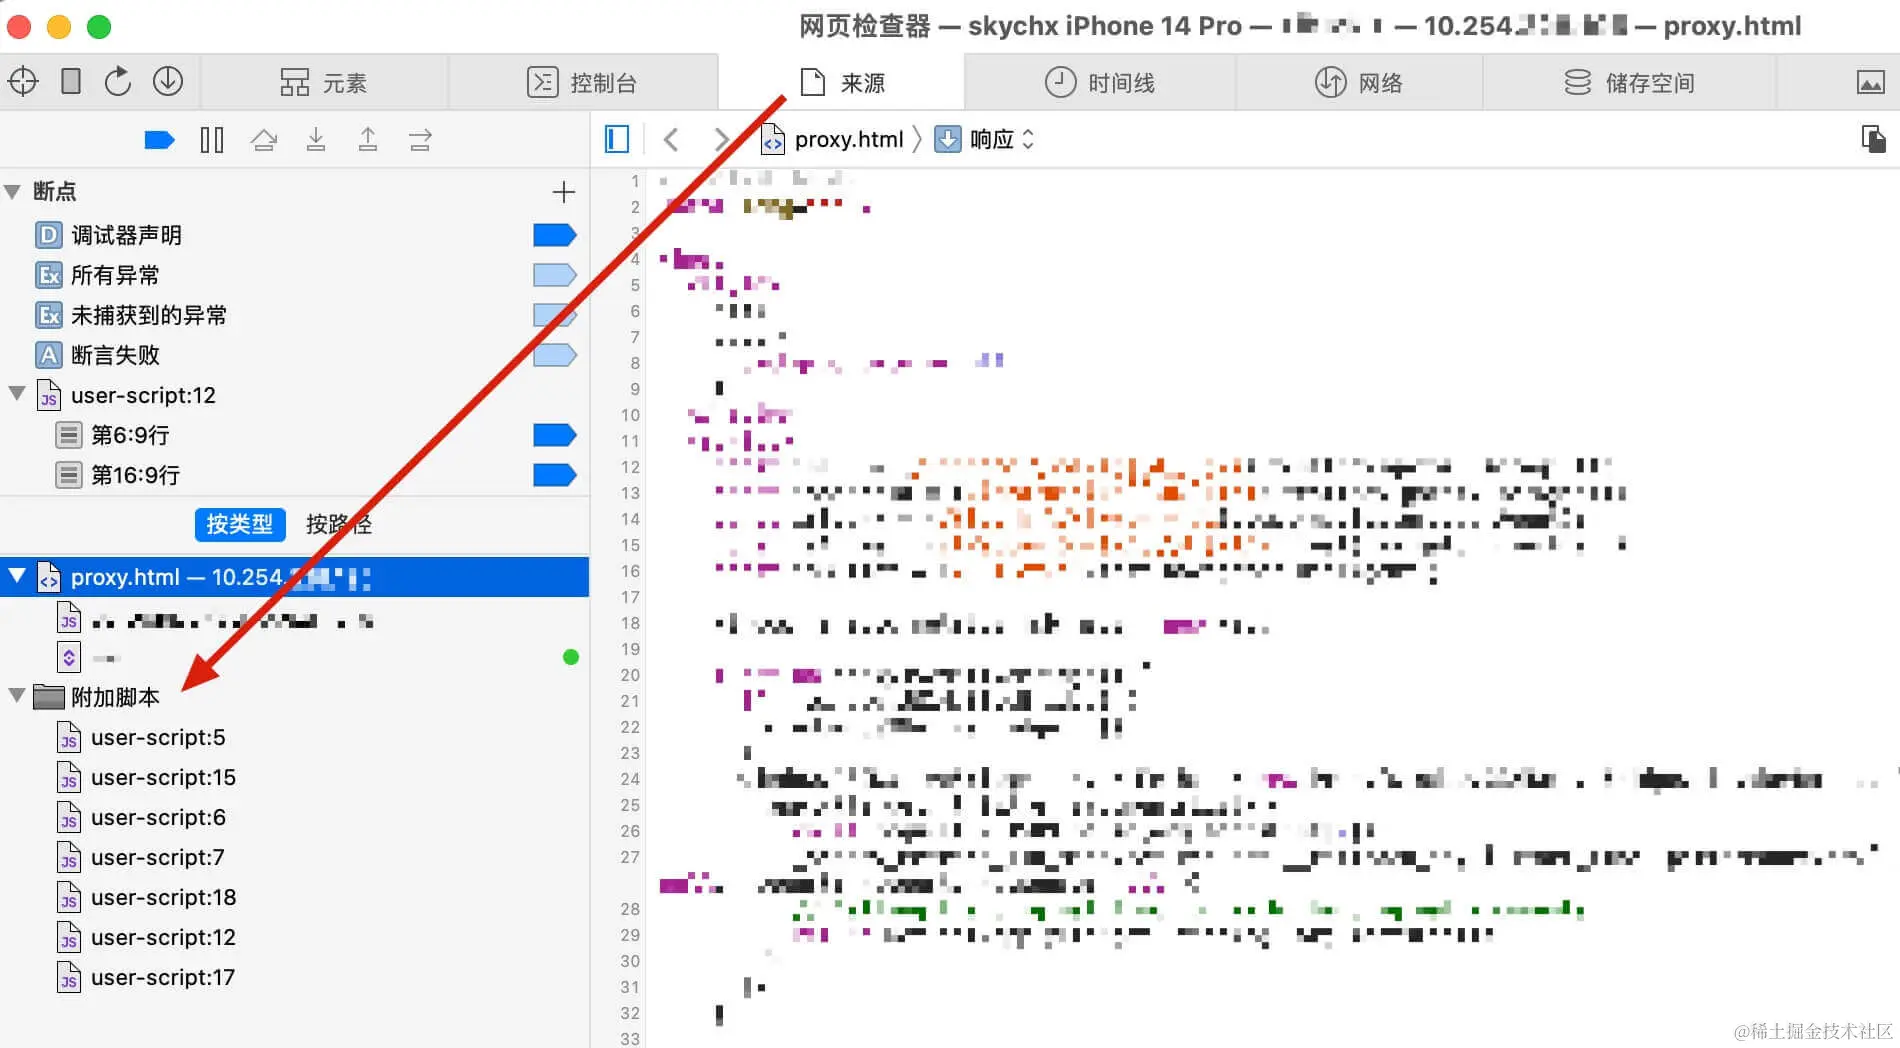Open user-script:15
This screenshot has height=1048, width=1900.
[294, 777]
